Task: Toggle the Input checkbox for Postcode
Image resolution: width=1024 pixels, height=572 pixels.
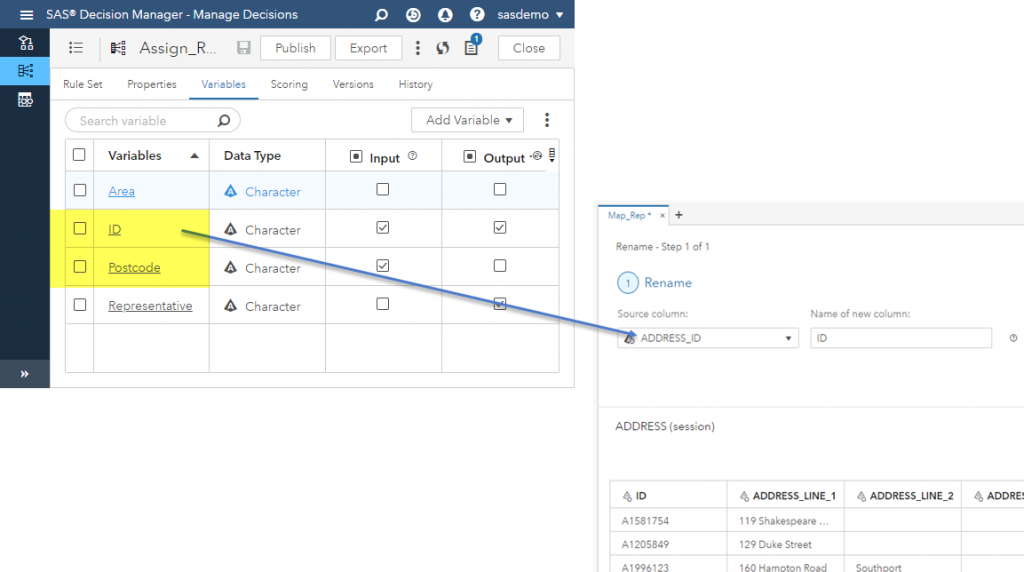Action: pyautogui.click(x=382, y=266)
